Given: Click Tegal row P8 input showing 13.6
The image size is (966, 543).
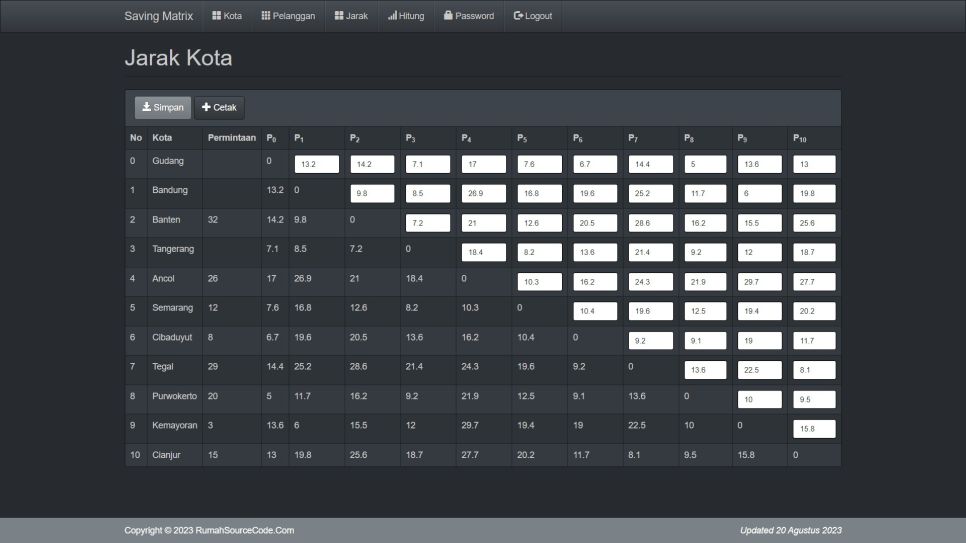Looking at the screenshot, I should (706, 370).
